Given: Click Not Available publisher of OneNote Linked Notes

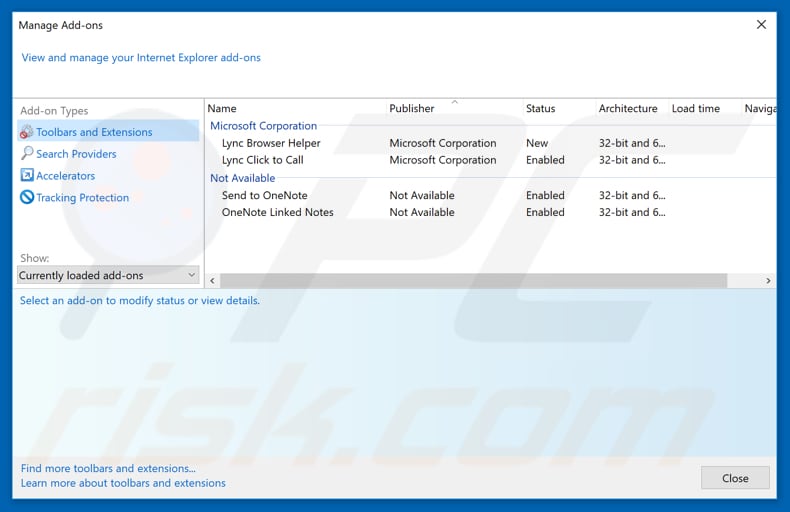Looking at the screenshot, I should [x=422, y=212].
